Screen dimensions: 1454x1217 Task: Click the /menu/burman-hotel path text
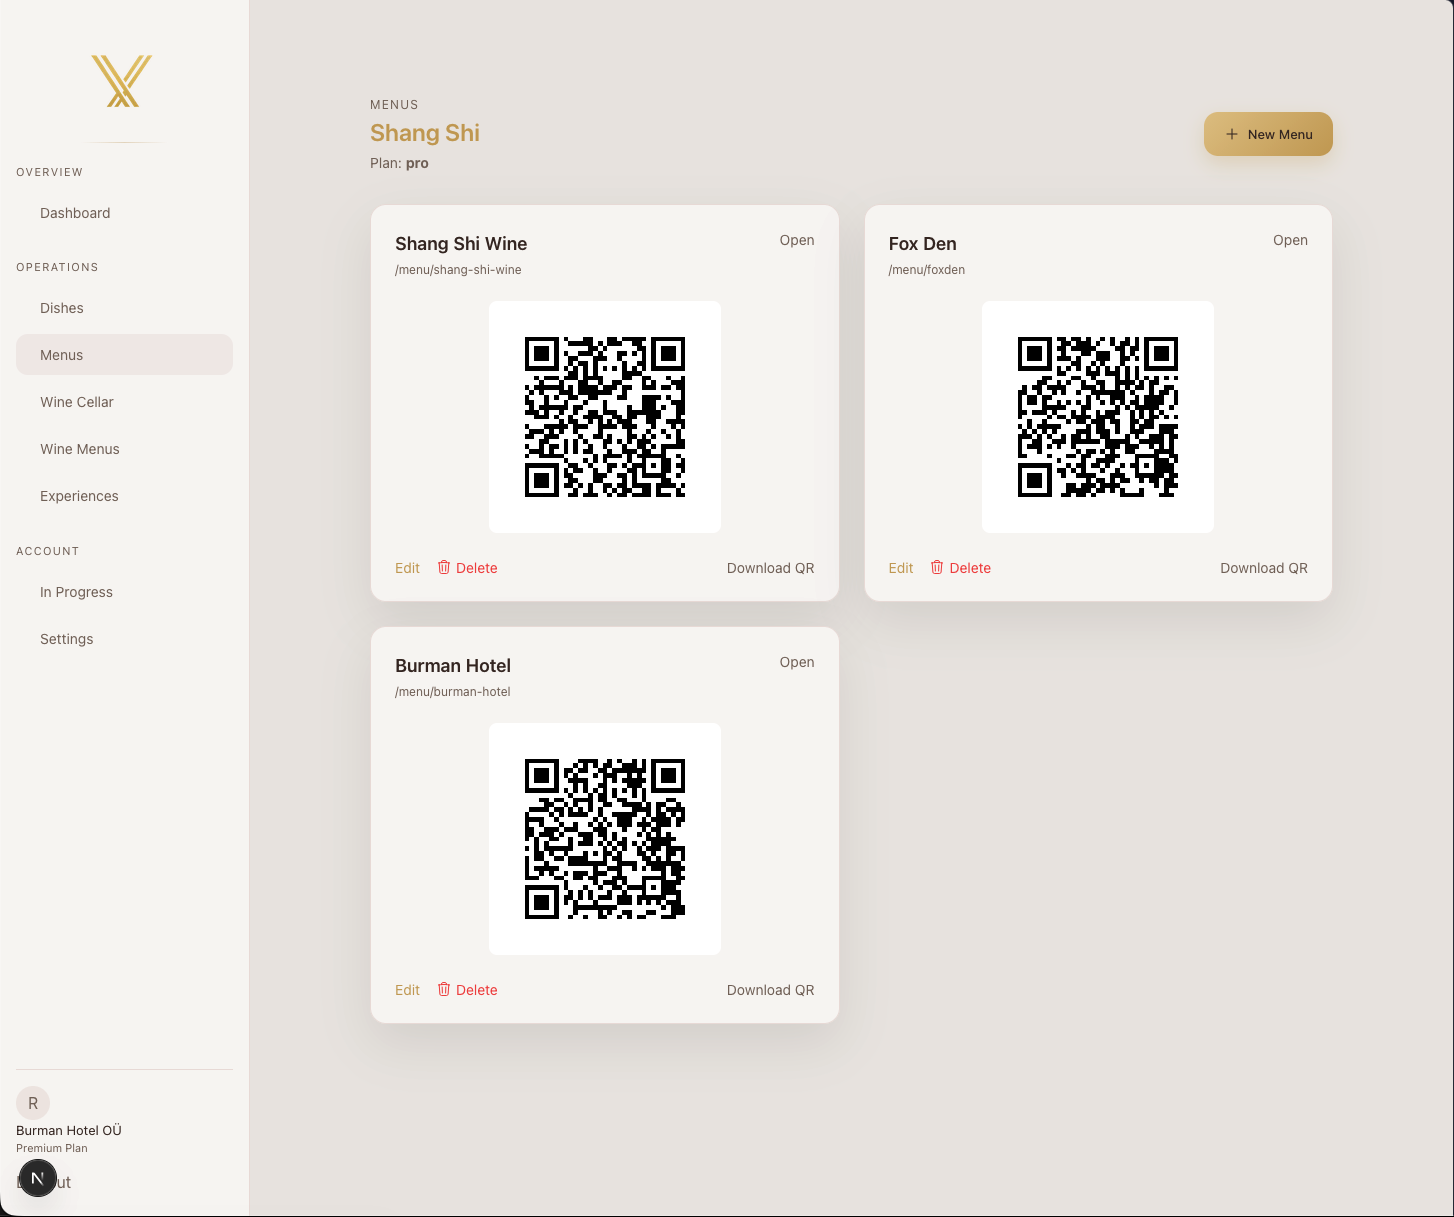point(453,692)
